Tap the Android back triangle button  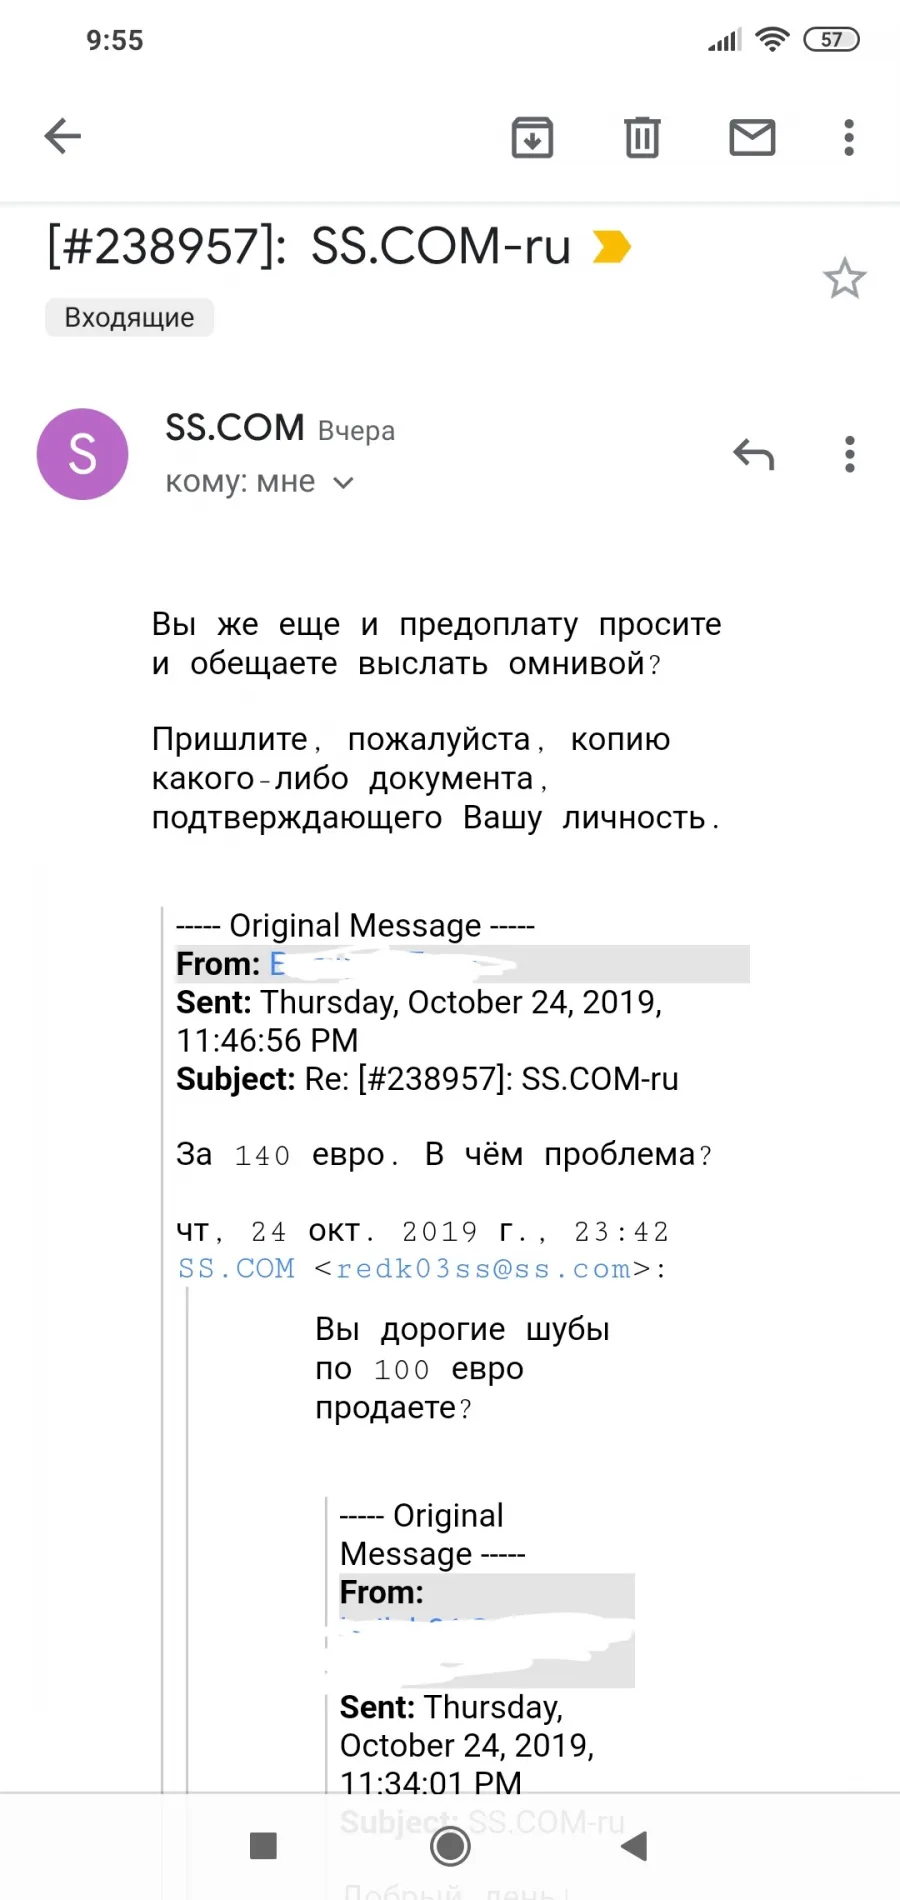(x=635, y=1846)
